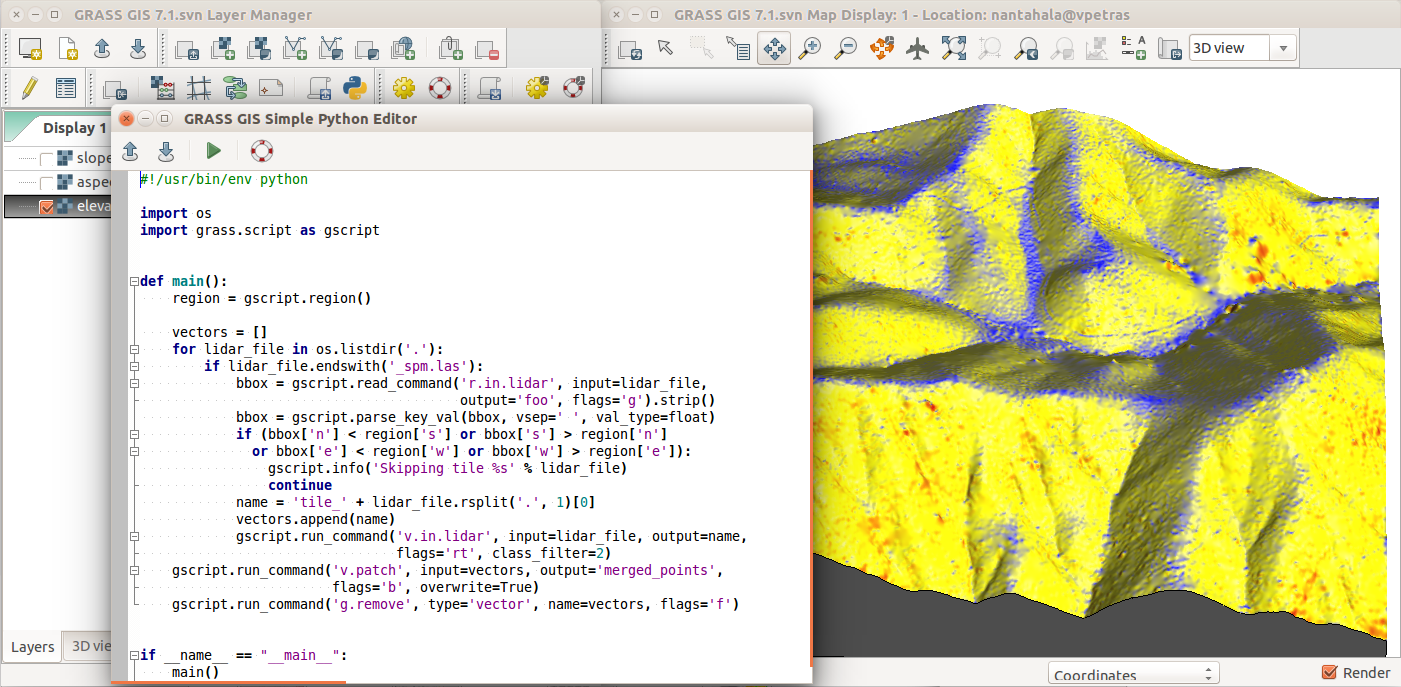The height and width of the screenshot is (687, 1401).
Task: Launch the graphical modeler
Action: click(x=235, y=88)
